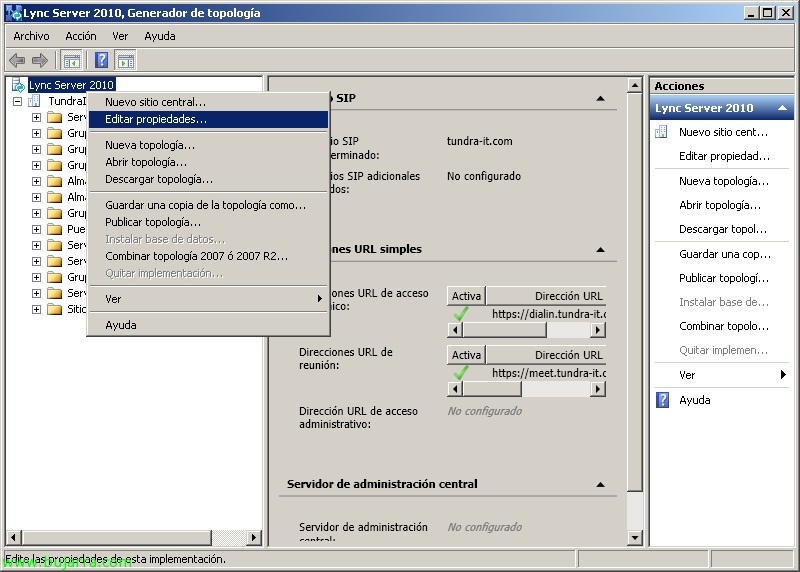
Task: Click the green check for meet URL
Action: pyautogui.click(x=460, y=373)
